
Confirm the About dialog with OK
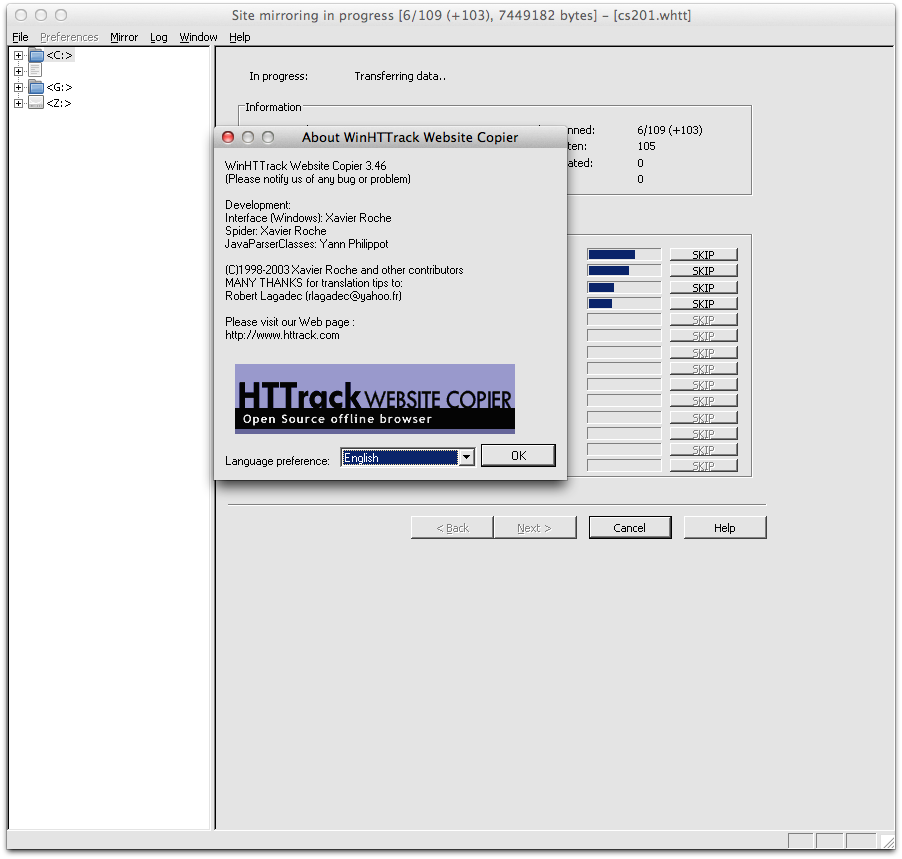pos(518,456)
